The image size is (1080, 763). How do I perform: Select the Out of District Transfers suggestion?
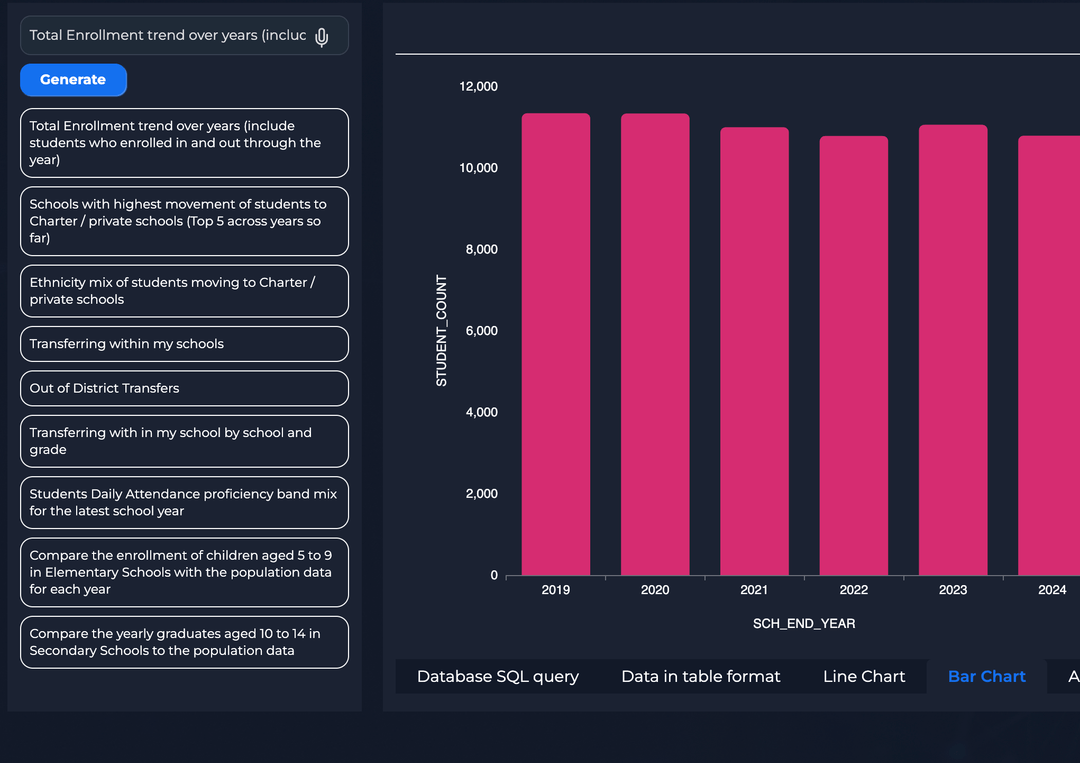coord(184,388)
